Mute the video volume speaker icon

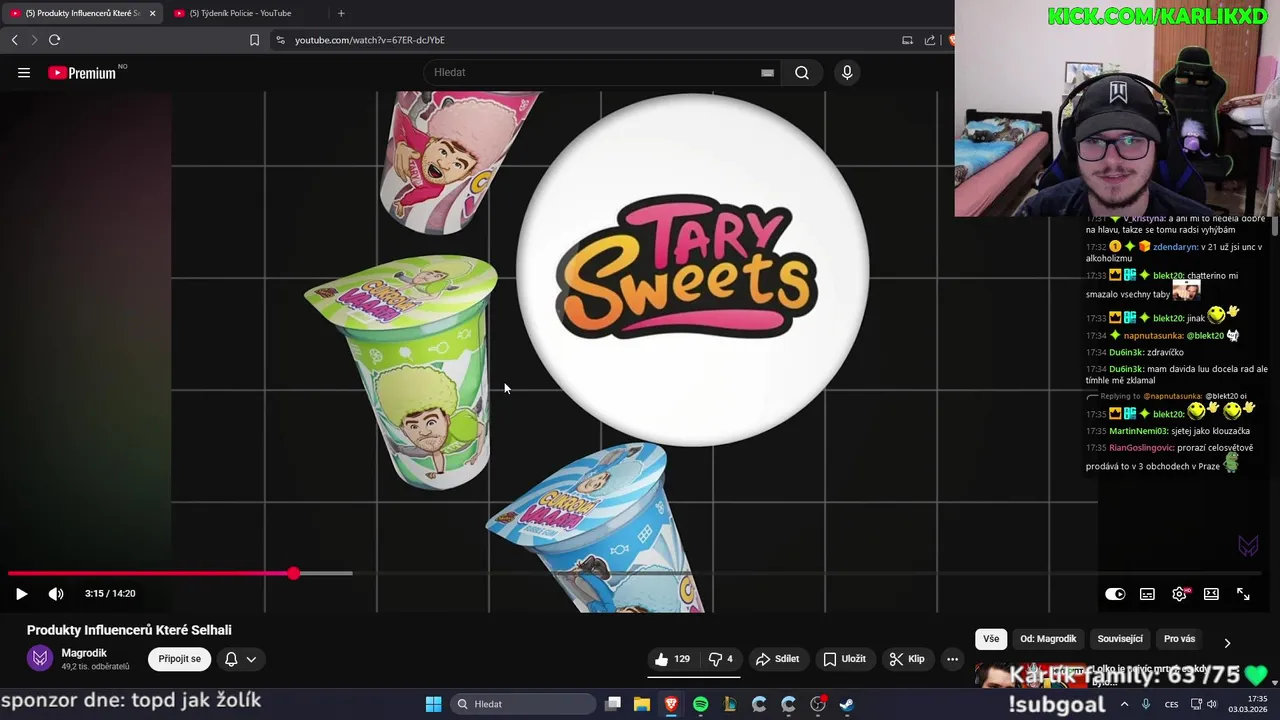(x=56, y=593)
